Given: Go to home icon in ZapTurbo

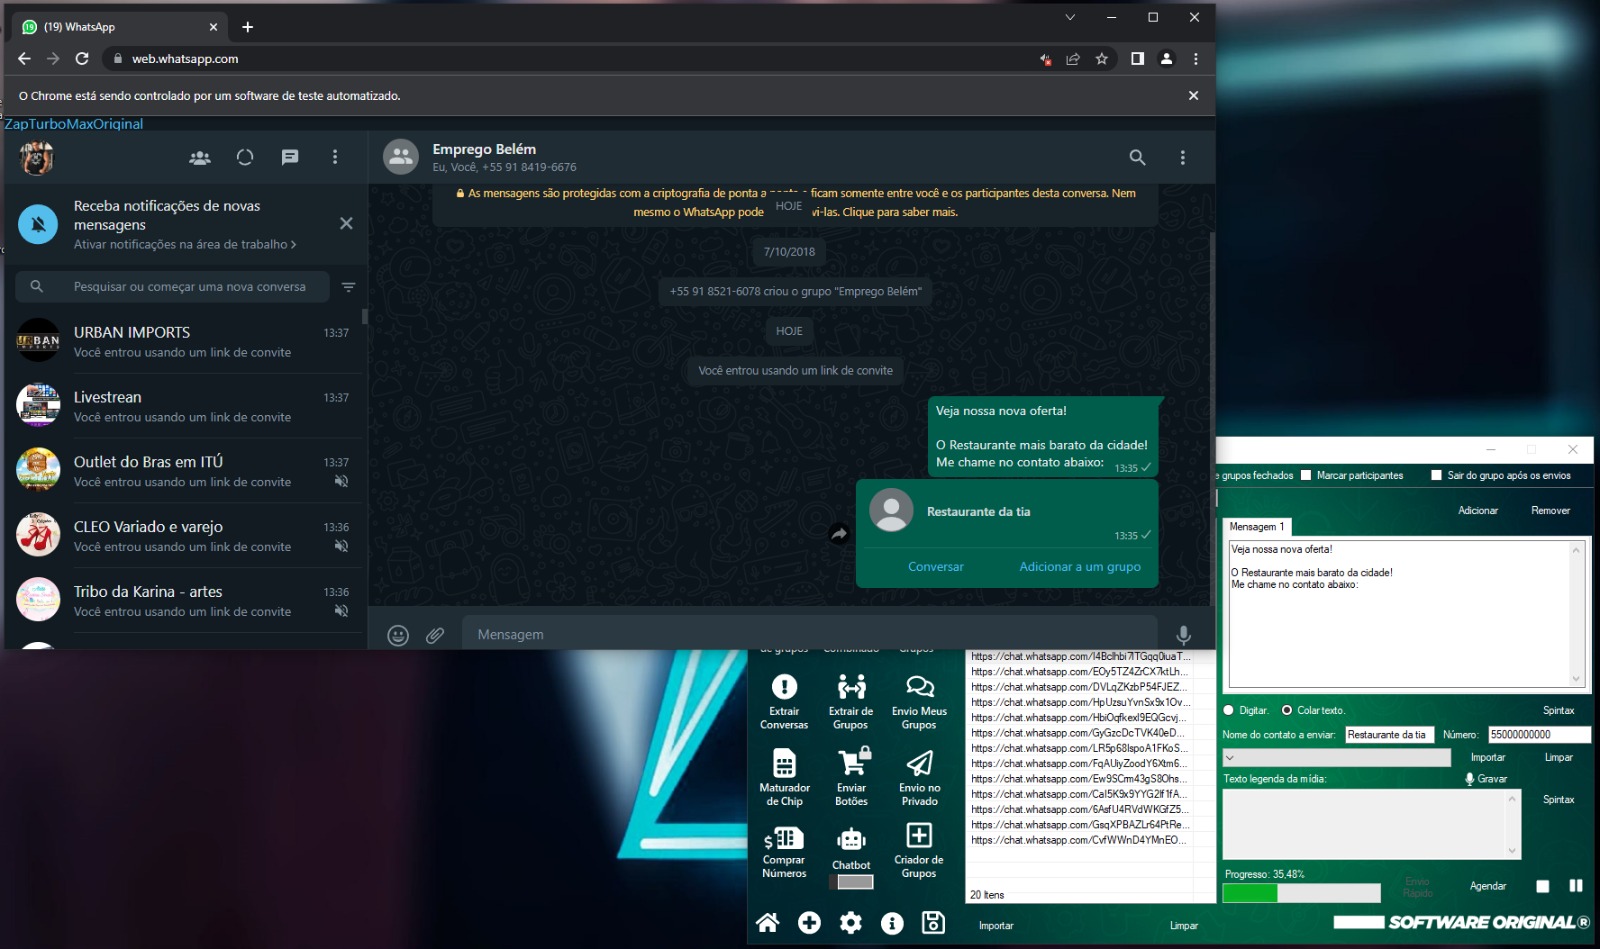Looking at the screenshot, I should tap(768, 922).
